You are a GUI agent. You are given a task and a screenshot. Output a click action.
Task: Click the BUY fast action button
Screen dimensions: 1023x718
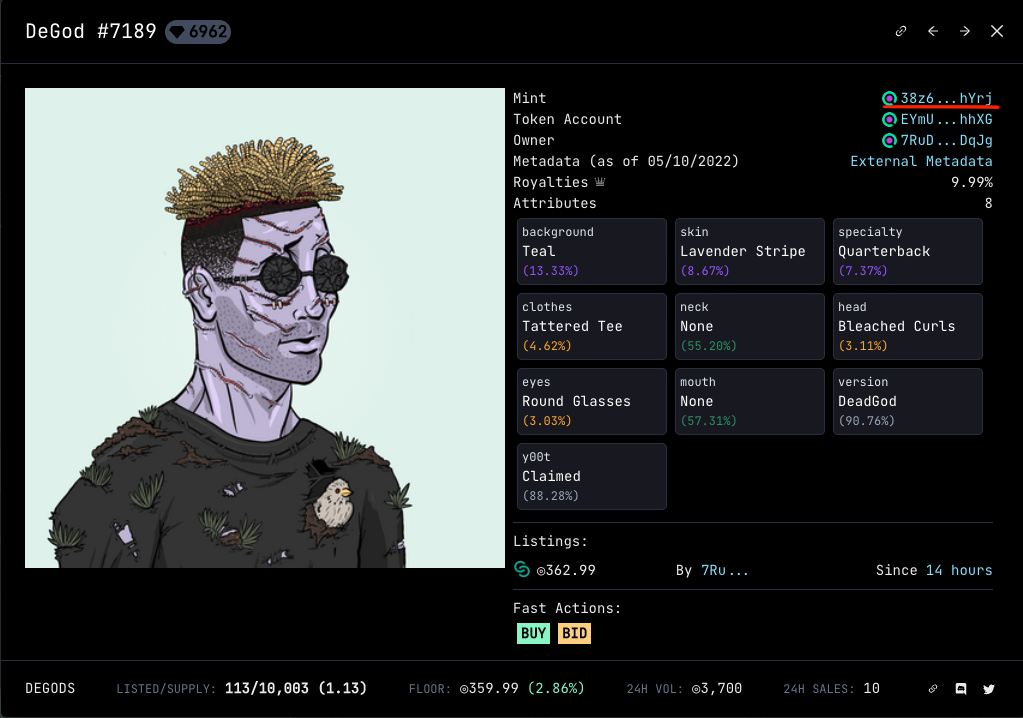point(533,633)
